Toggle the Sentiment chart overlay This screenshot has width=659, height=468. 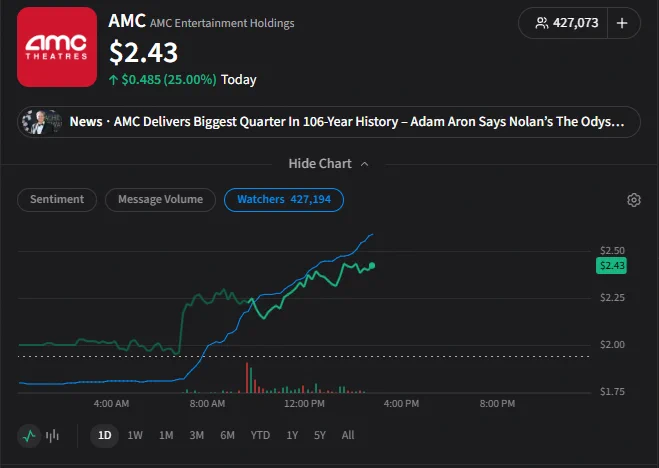coord(57,200)
